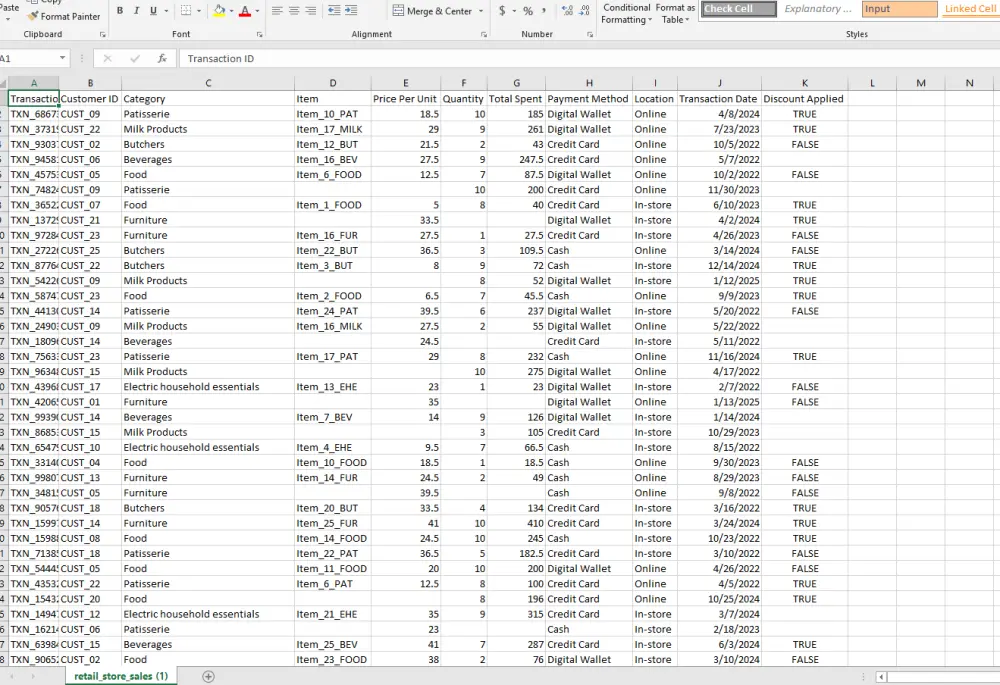Open underline style dropdown arrow
Viewport: 1000px width, 685px height.
[x=166, y=11]
